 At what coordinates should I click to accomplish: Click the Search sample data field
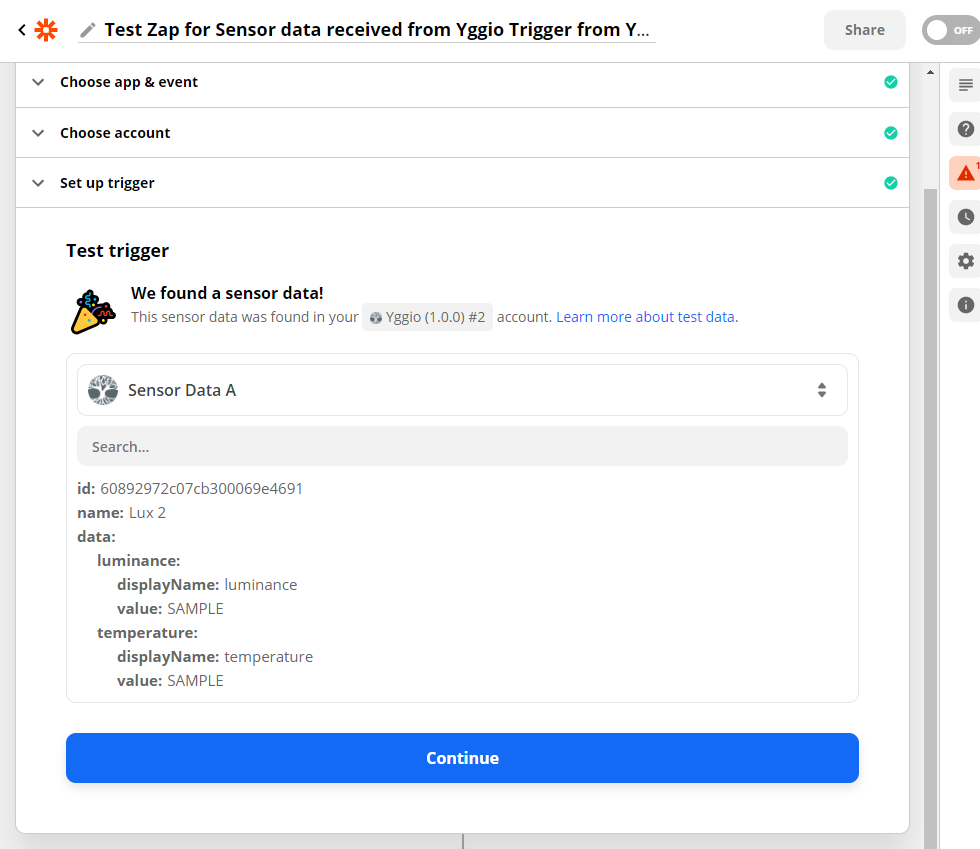(x=462, y=446)
